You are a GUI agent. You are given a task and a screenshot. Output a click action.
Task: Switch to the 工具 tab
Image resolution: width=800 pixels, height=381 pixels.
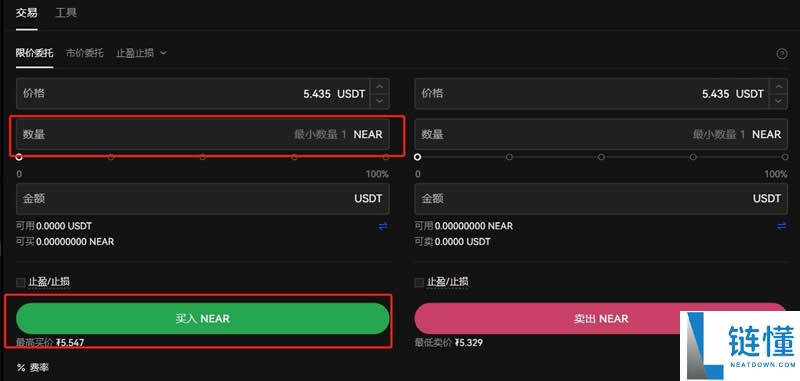coord(66,13)
